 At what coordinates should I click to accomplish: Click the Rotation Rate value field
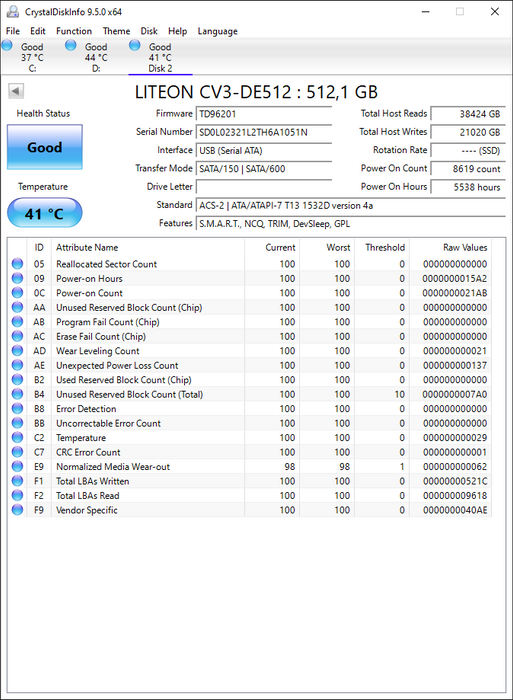(x=468, y=150)
